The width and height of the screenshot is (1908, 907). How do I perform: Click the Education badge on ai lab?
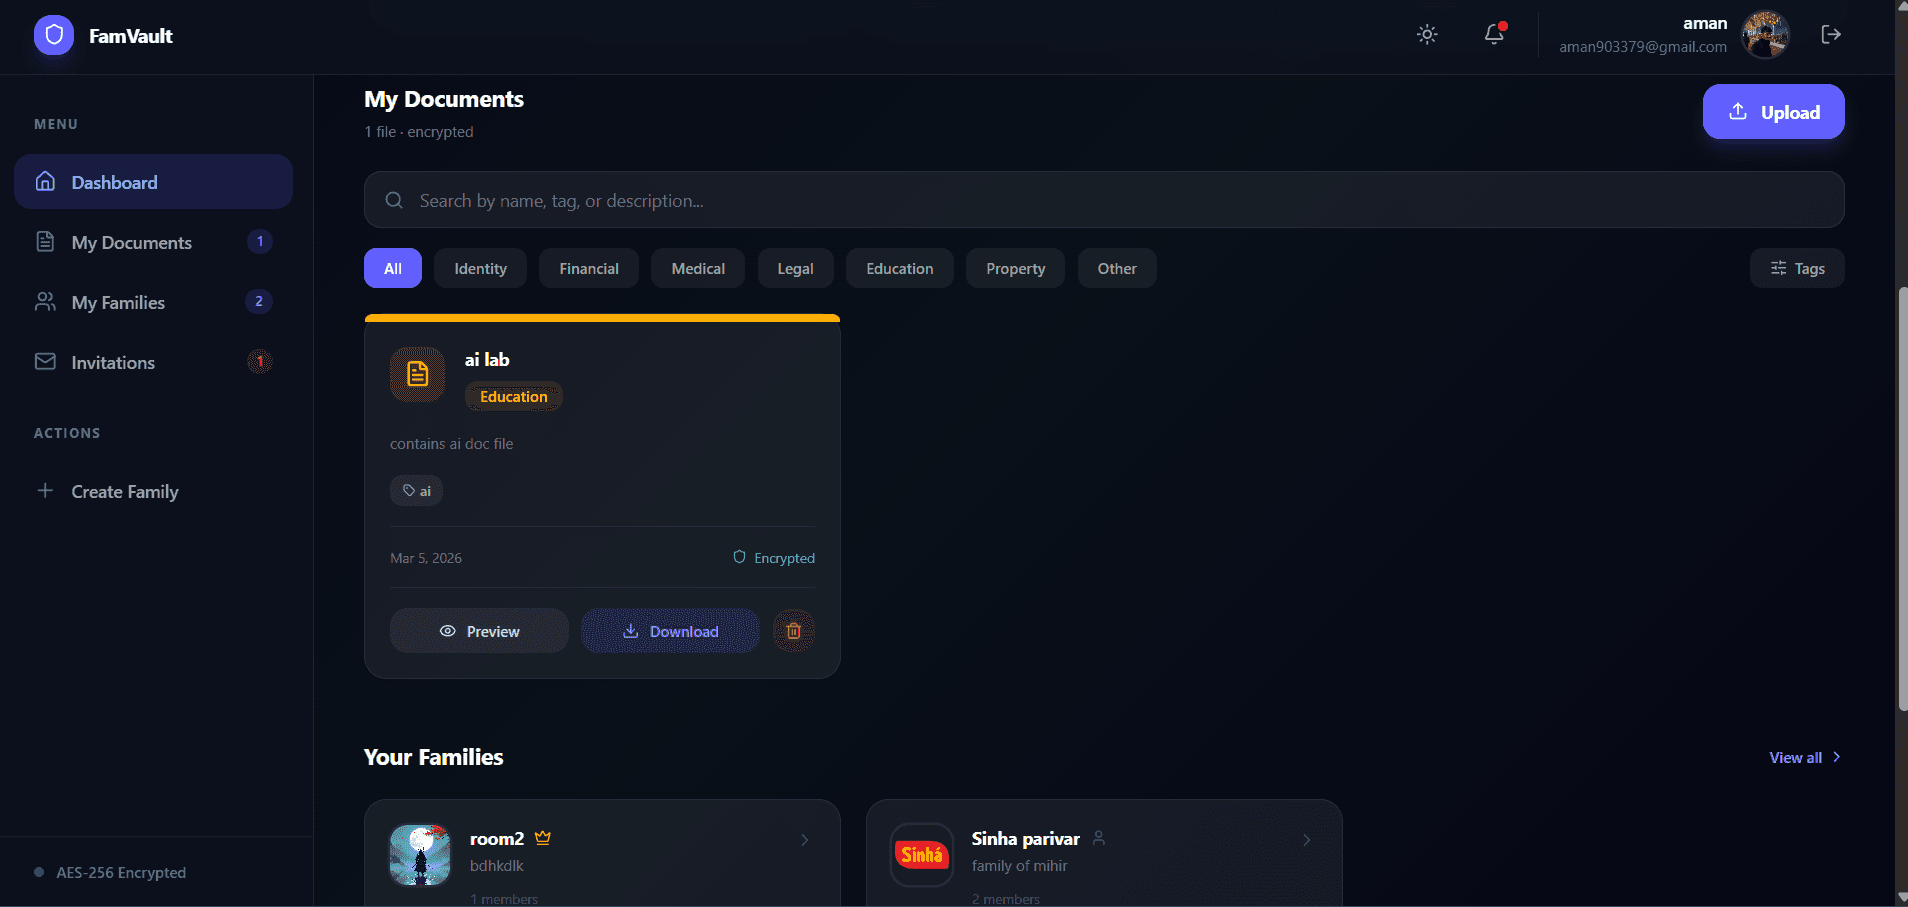point(513,396)
